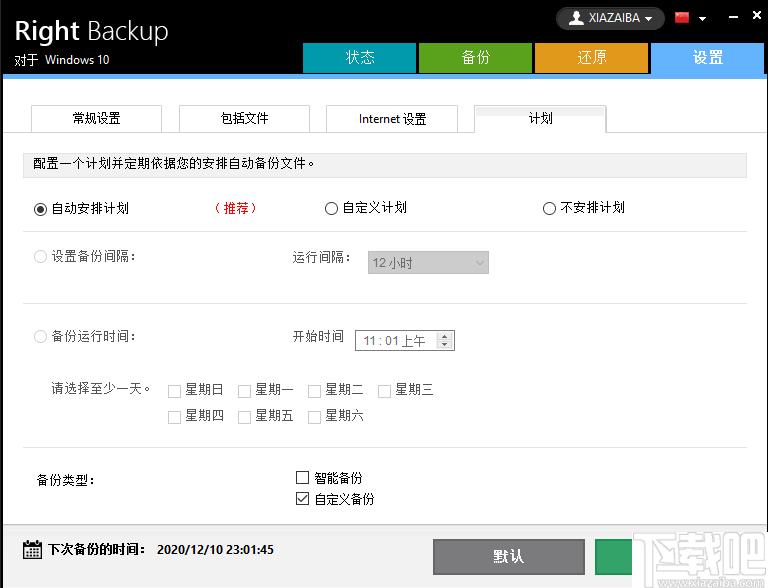Check the 星期二 checkbox
Screen dimensions: 768x588
tap(314, 391)
